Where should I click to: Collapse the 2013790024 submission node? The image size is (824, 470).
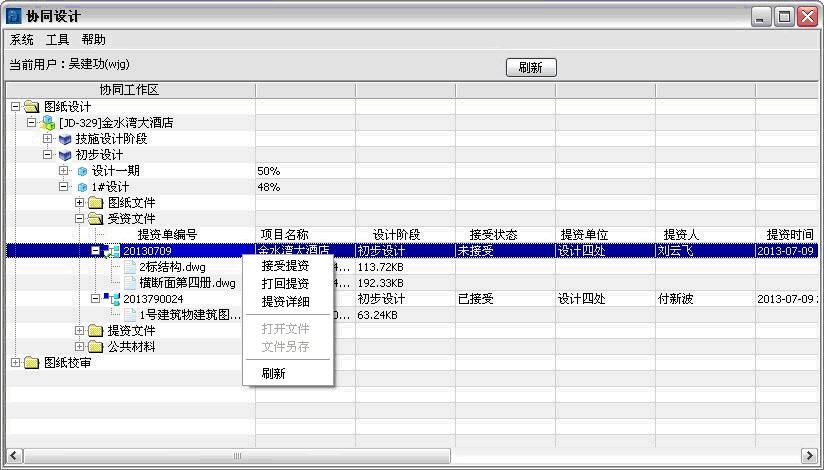coord(95,299)
